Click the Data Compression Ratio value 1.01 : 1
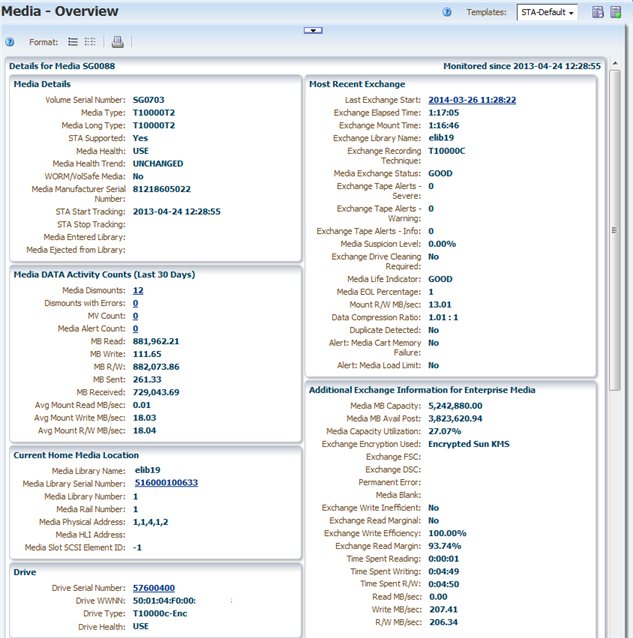633x638 pixels. point(443,317)
